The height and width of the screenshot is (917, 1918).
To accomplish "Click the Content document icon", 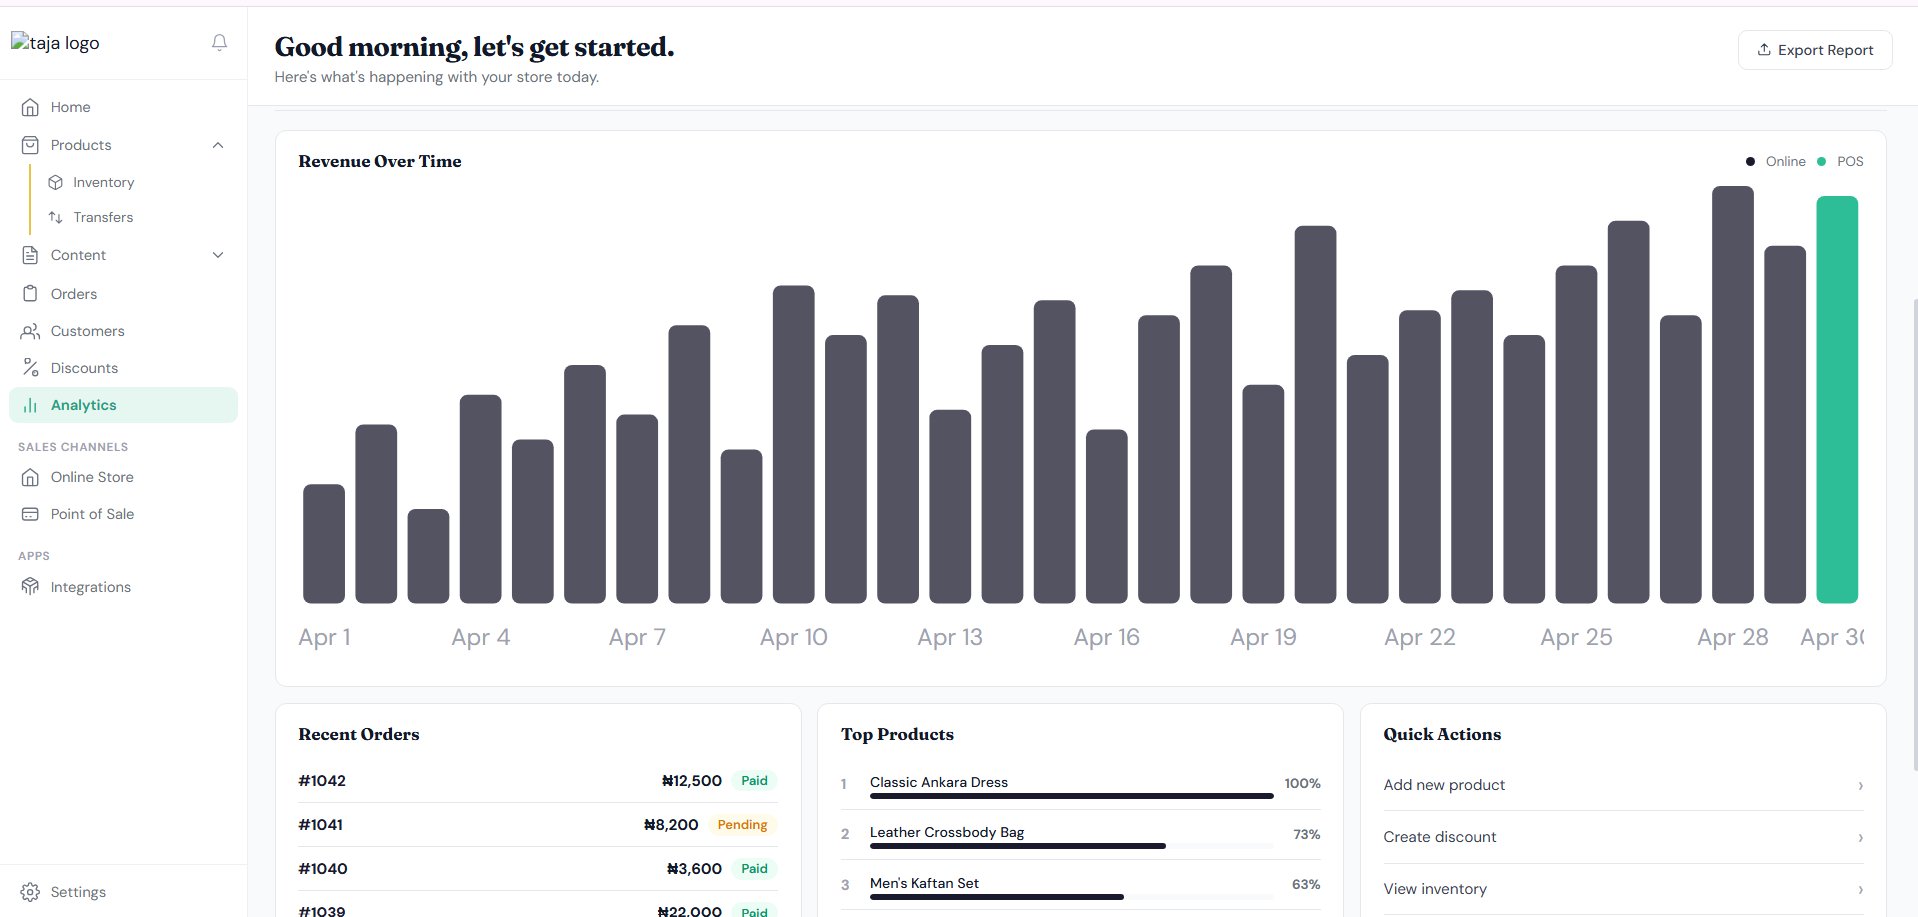I will (30, 255).
